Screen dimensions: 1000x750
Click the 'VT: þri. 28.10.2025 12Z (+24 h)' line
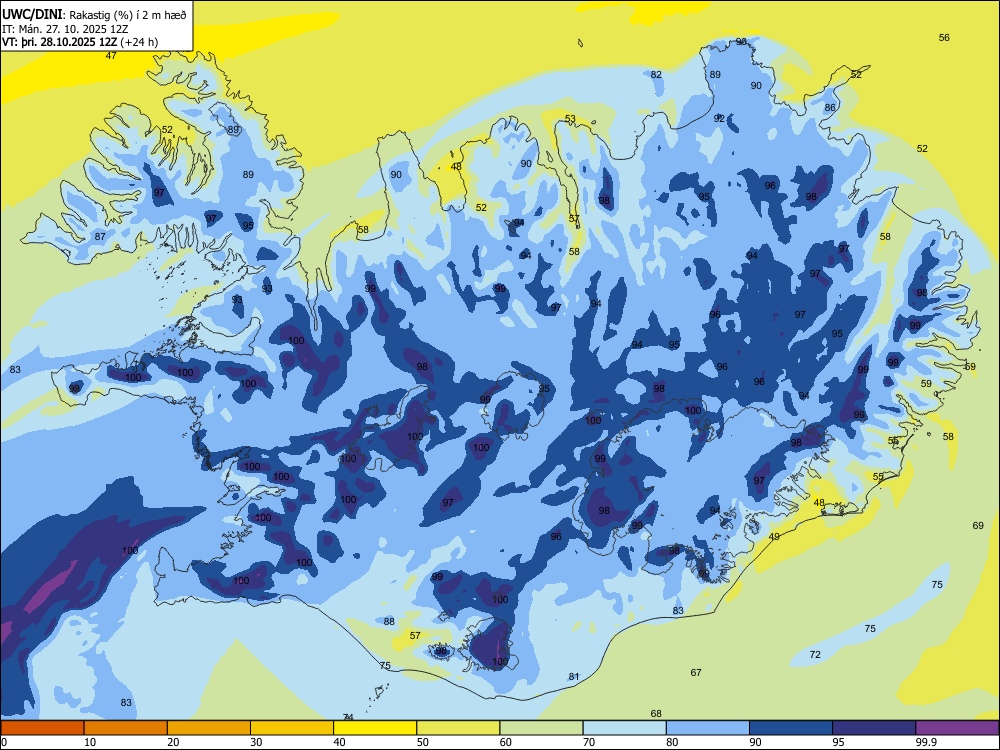80,42
